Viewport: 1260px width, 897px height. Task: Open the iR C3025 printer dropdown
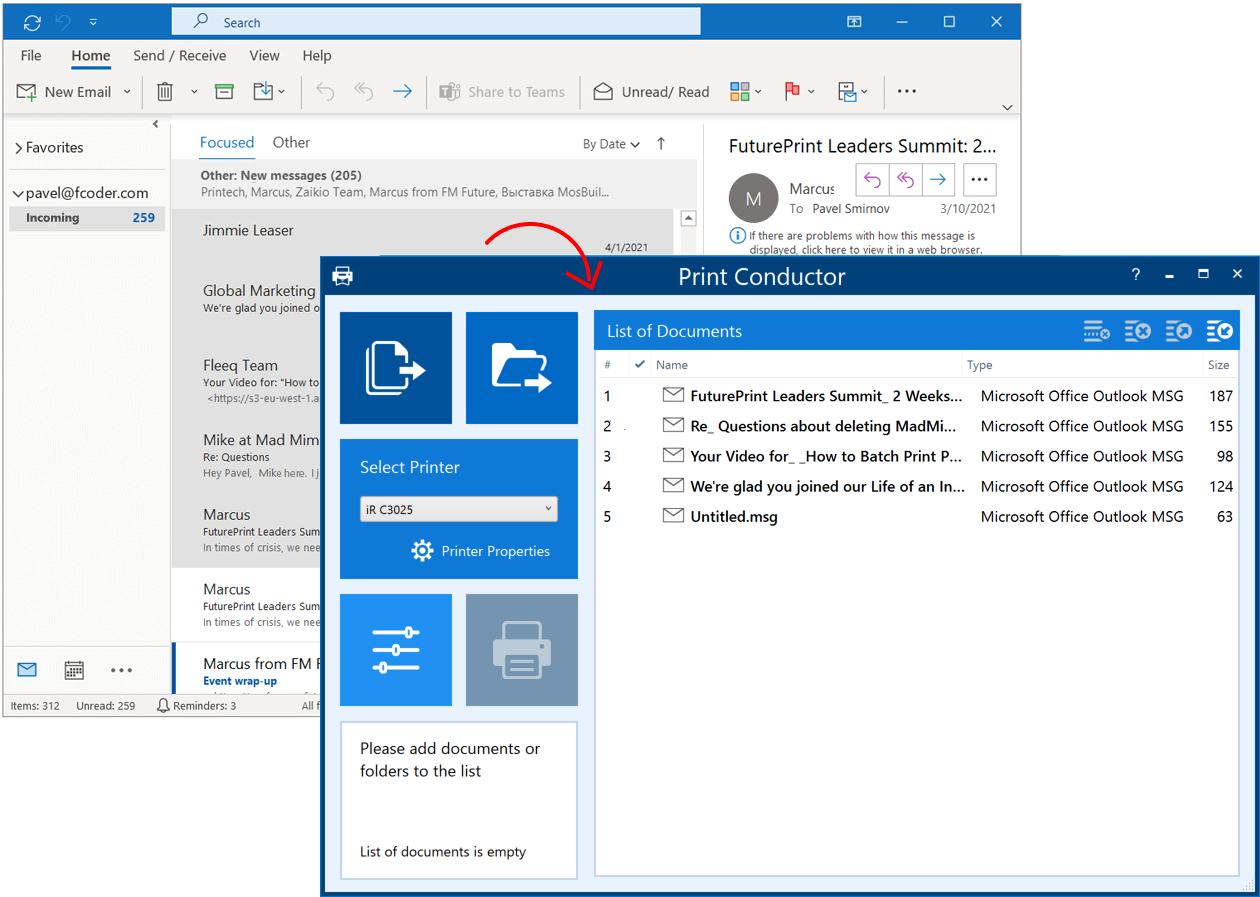click(x=458, y=509)
